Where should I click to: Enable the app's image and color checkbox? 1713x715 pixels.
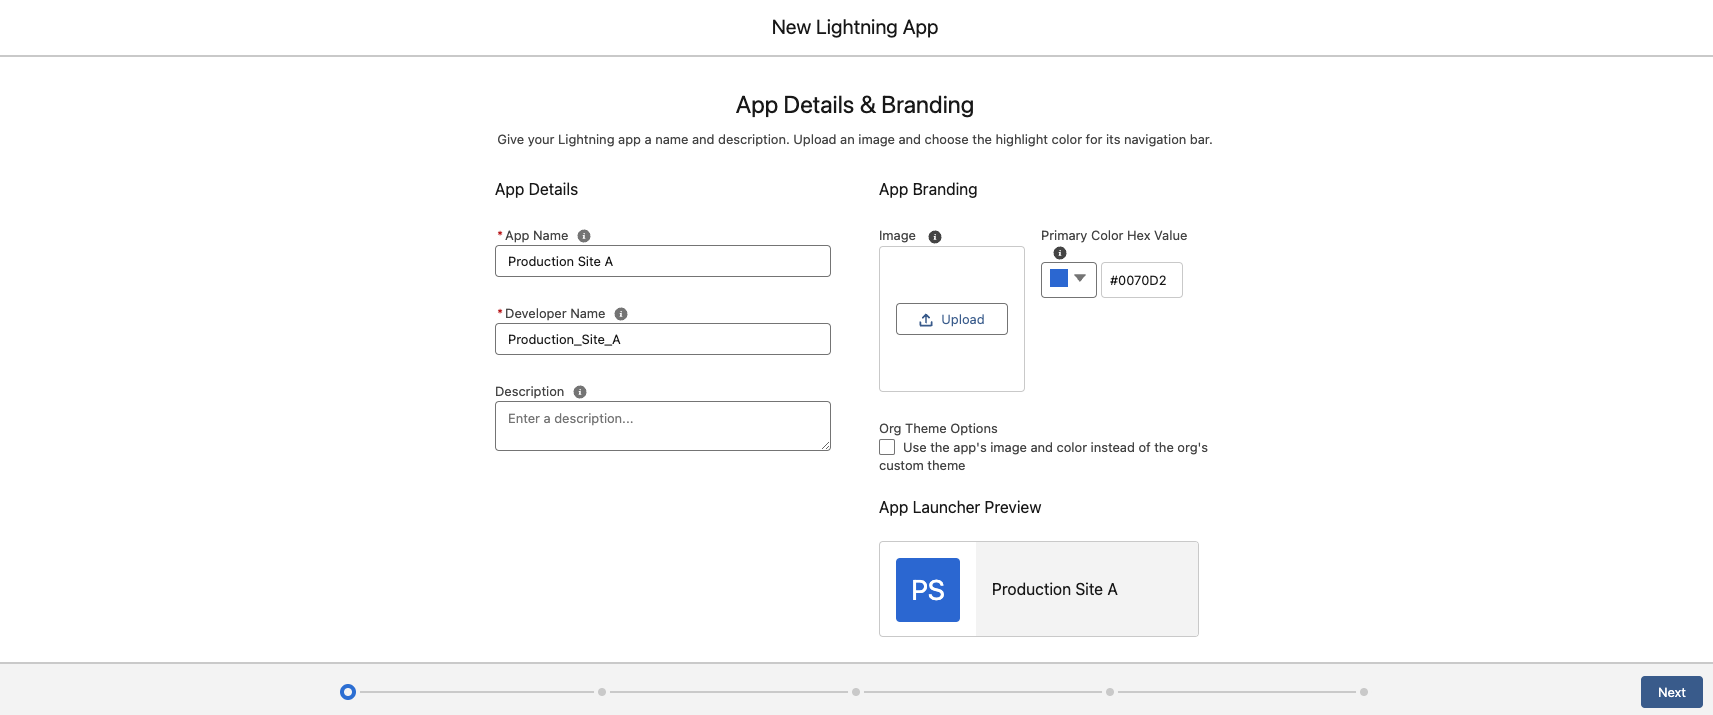point(887,448)
